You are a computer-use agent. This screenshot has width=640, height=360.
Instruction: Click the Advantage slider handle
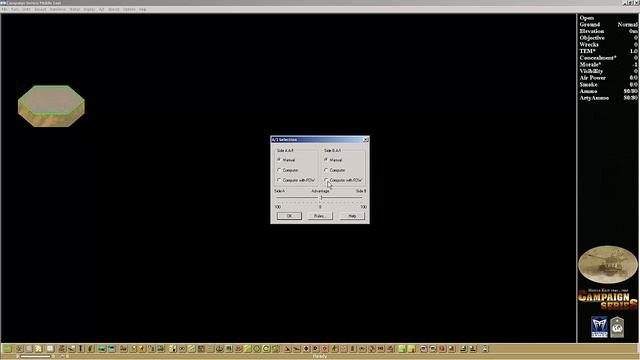coord(321,198)
